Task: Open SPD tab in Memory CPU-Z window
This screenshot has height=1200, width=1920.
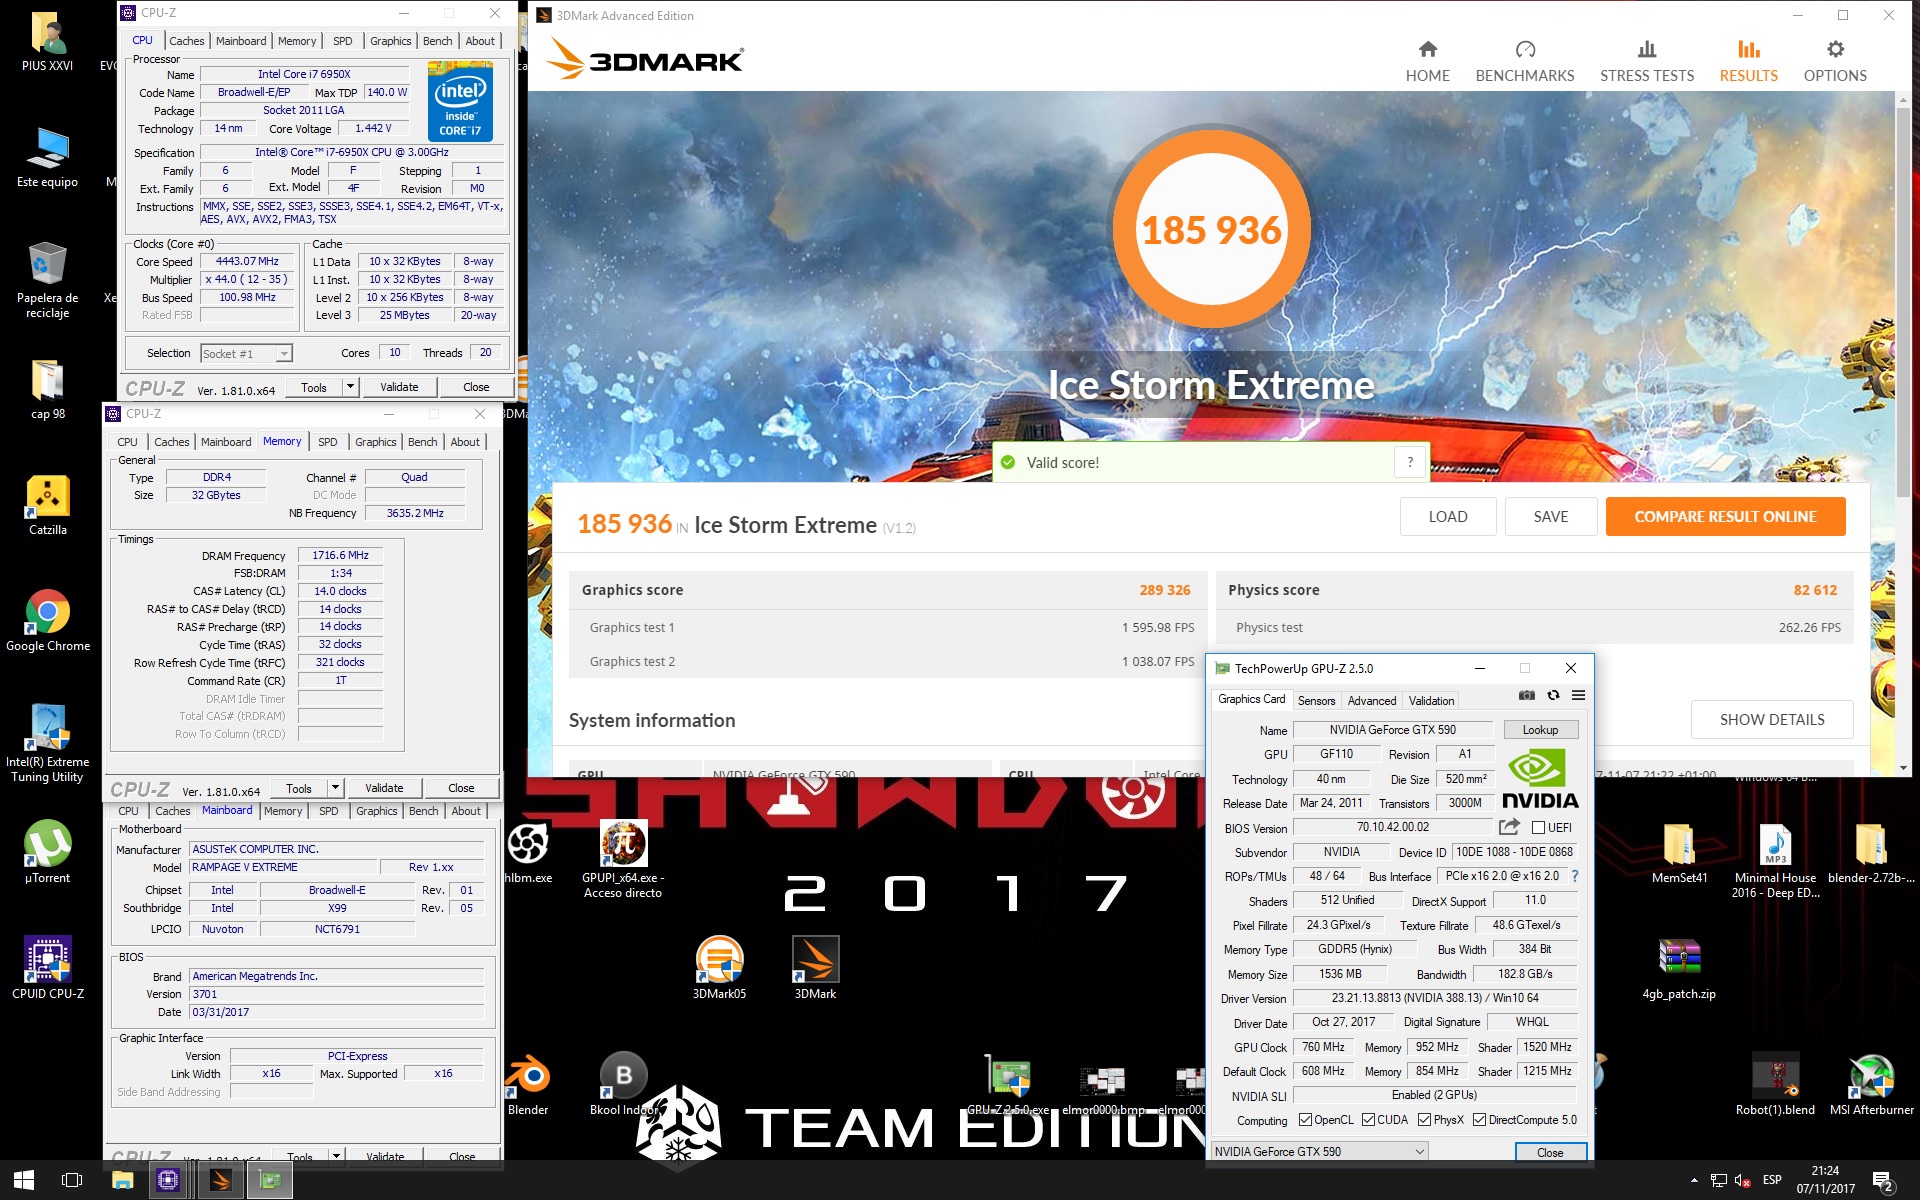Action: [327, 442]
